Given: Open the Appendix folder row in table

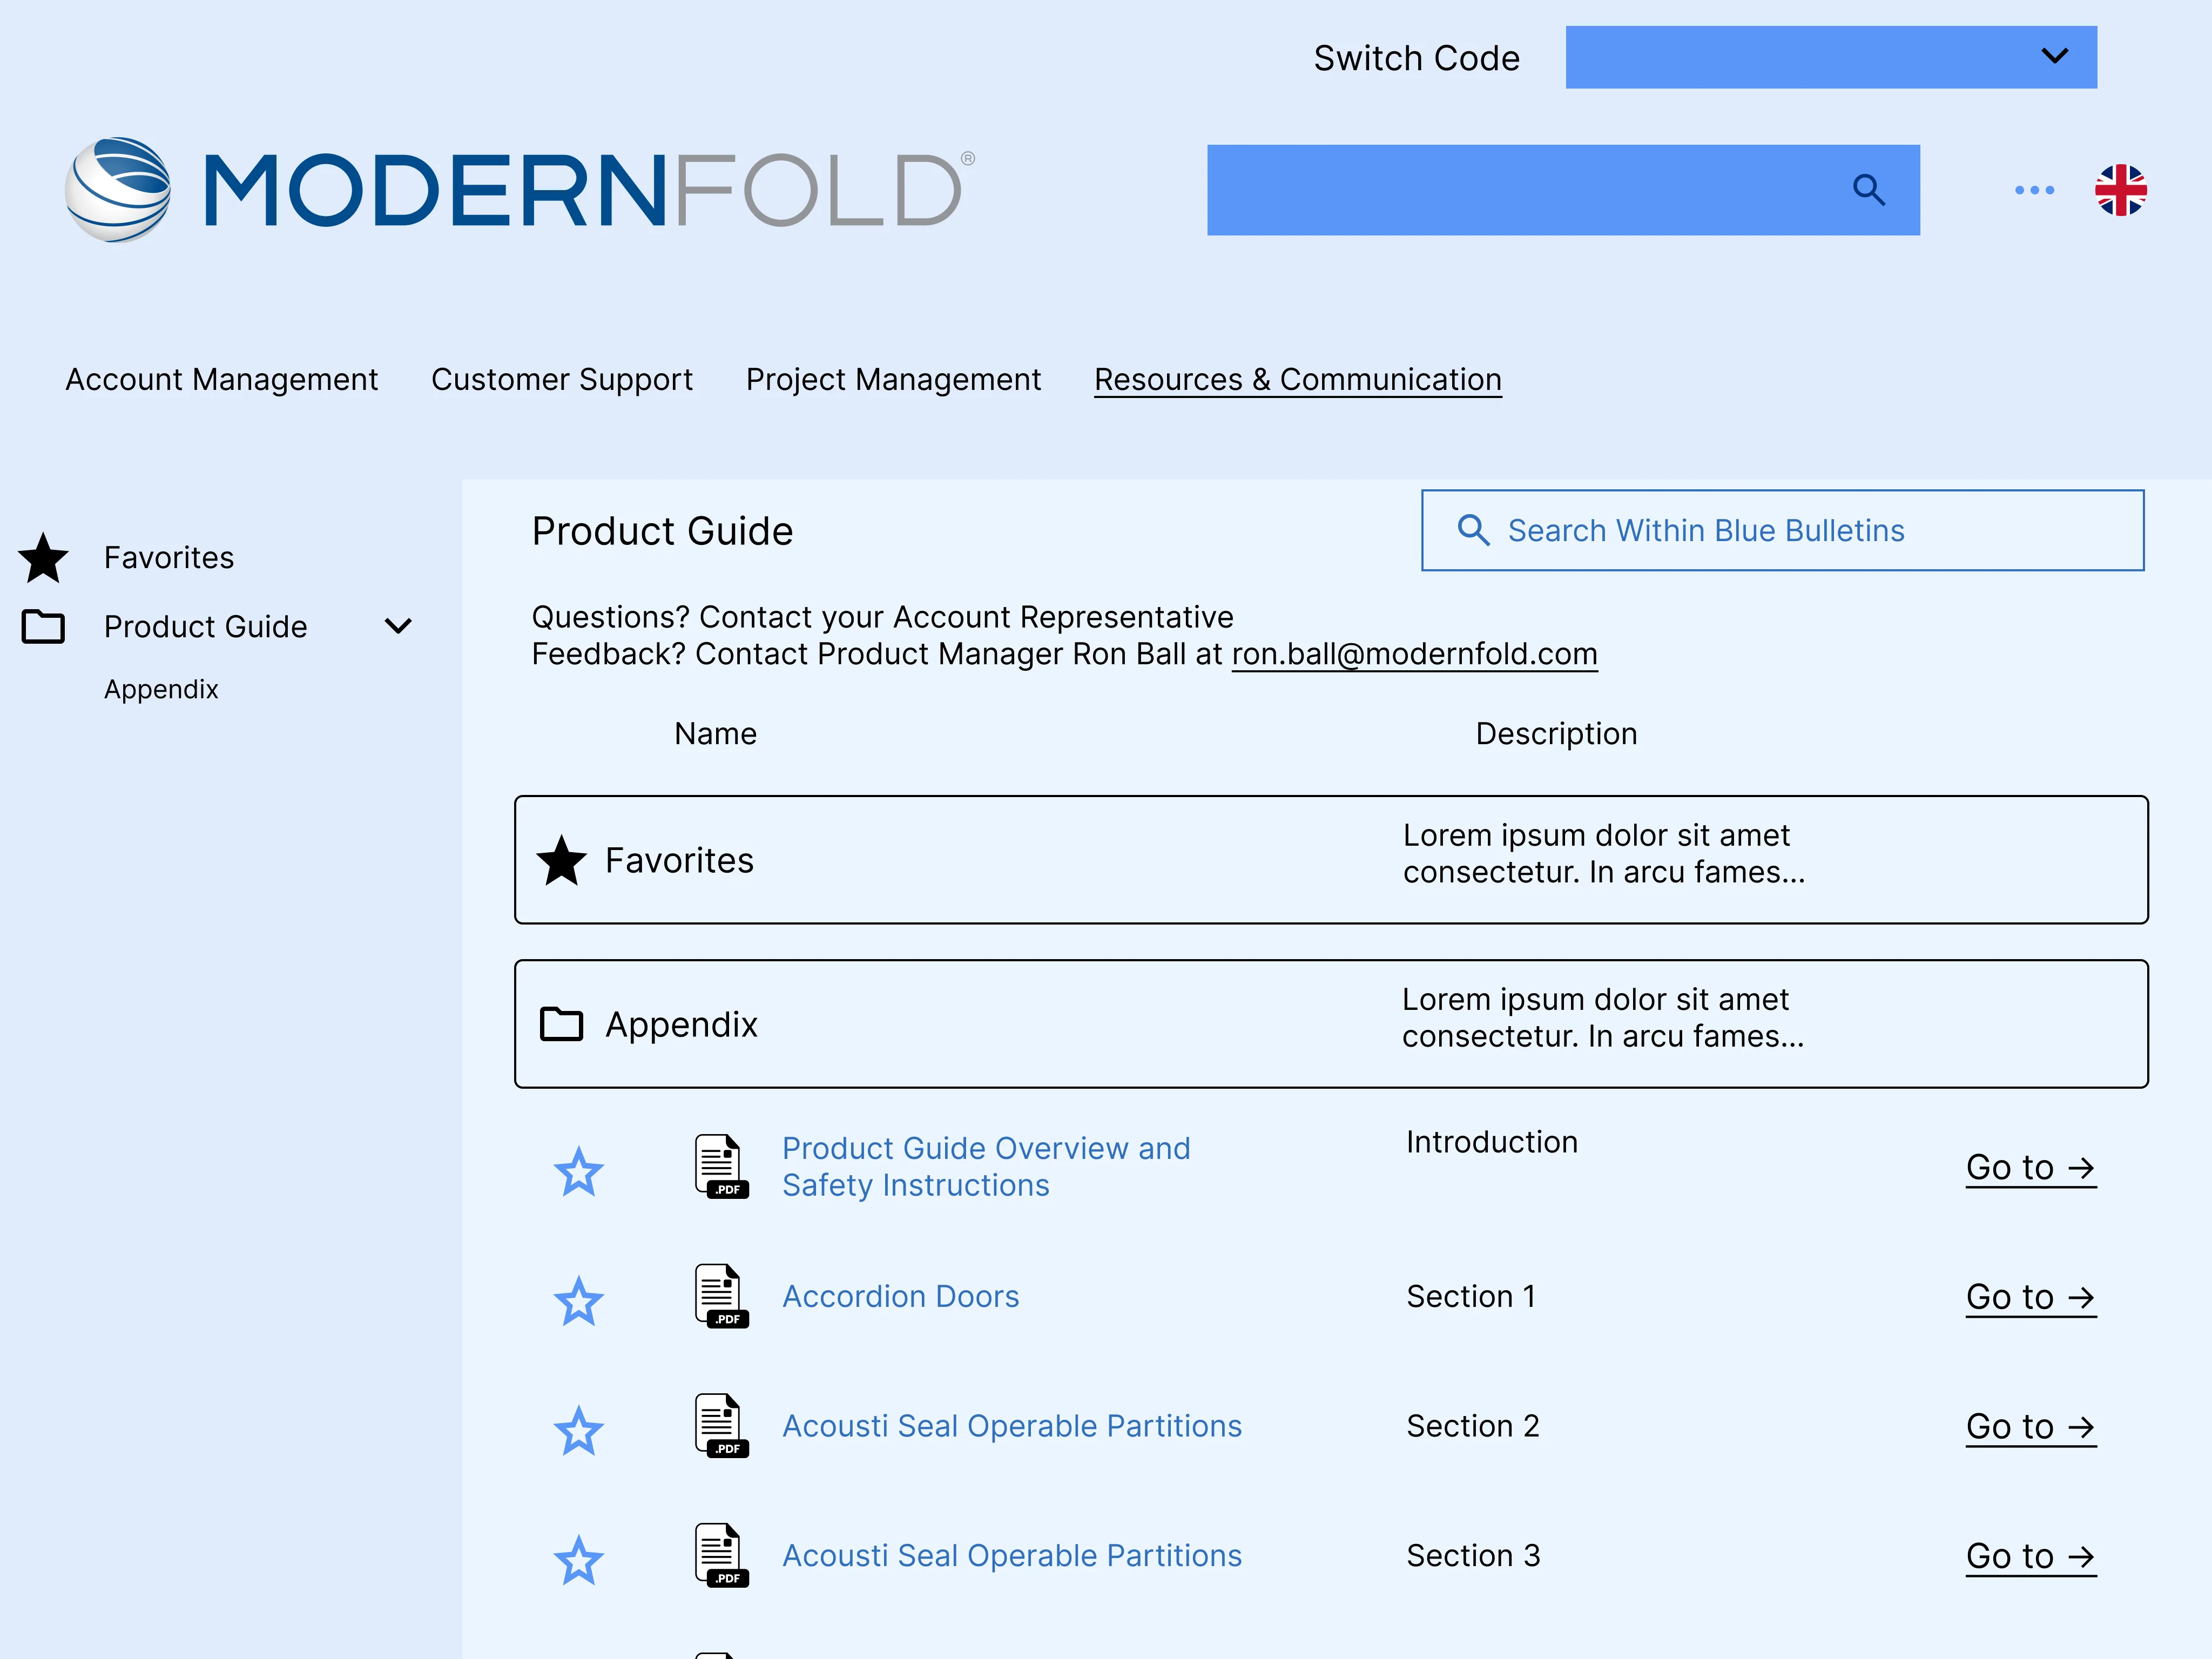Looking at the screenshot, I should (1331, 1024).
